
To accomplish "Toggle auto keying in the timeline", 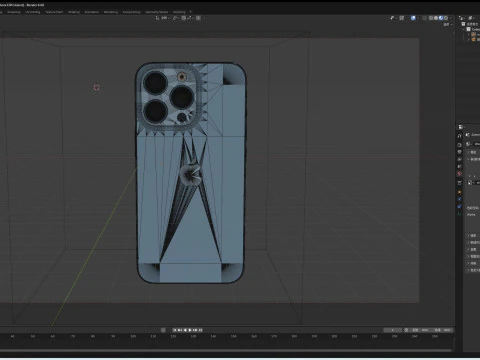I will [163, 330].
